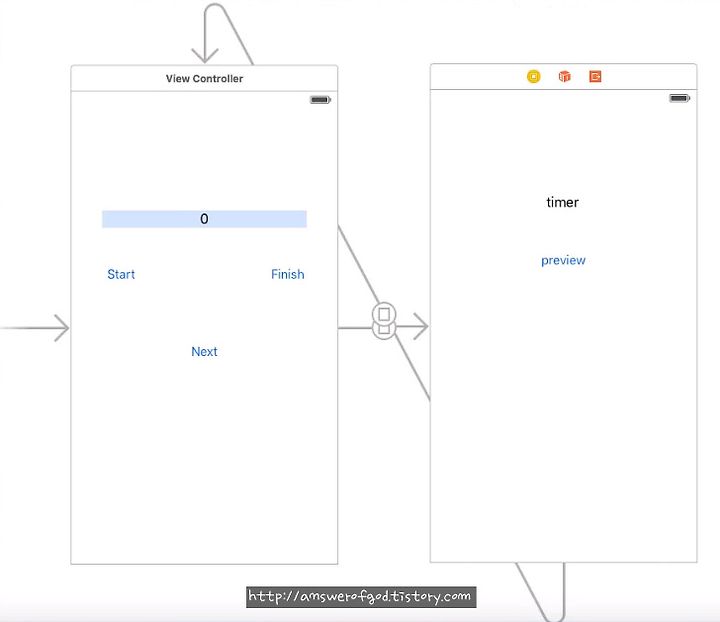Select the lower segue circle icon
The width and height of the screenshot is (720, 622).
[x=384, y=332]
